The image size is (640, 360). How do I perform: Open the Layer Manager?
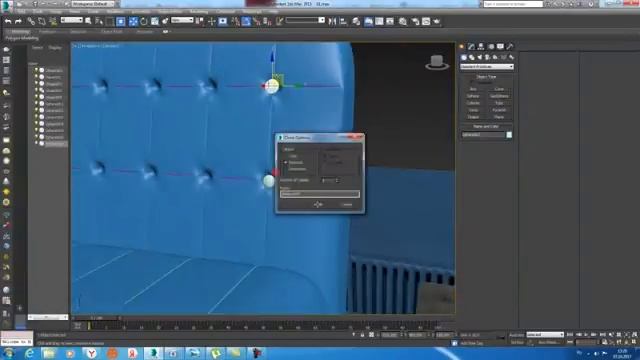tap(356, 21)
